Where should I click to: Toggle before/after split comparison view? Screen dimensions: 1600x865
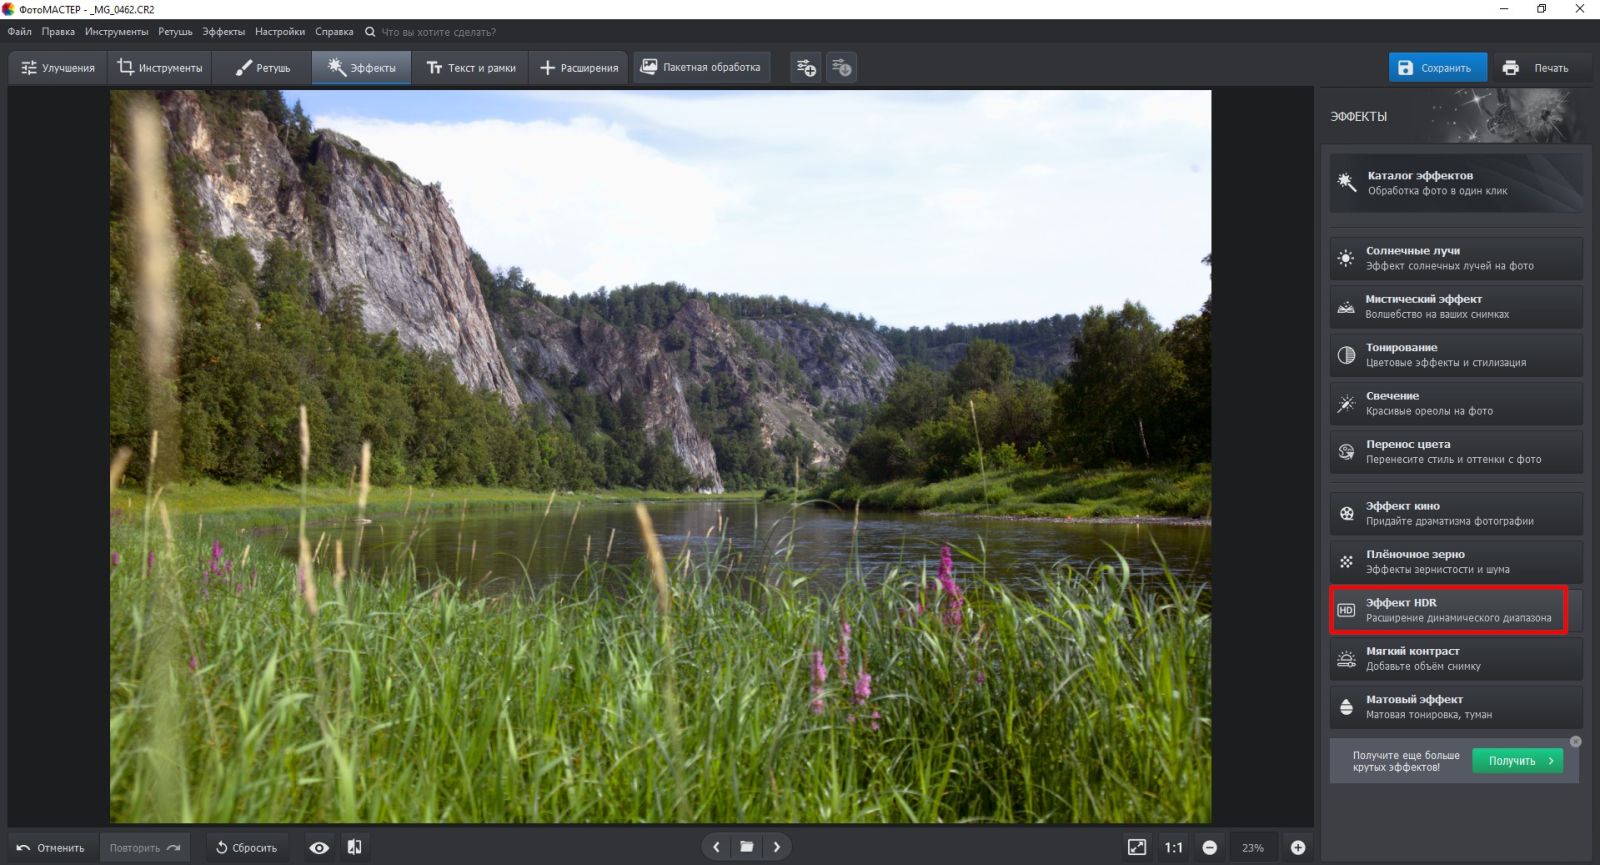(354, 848)
